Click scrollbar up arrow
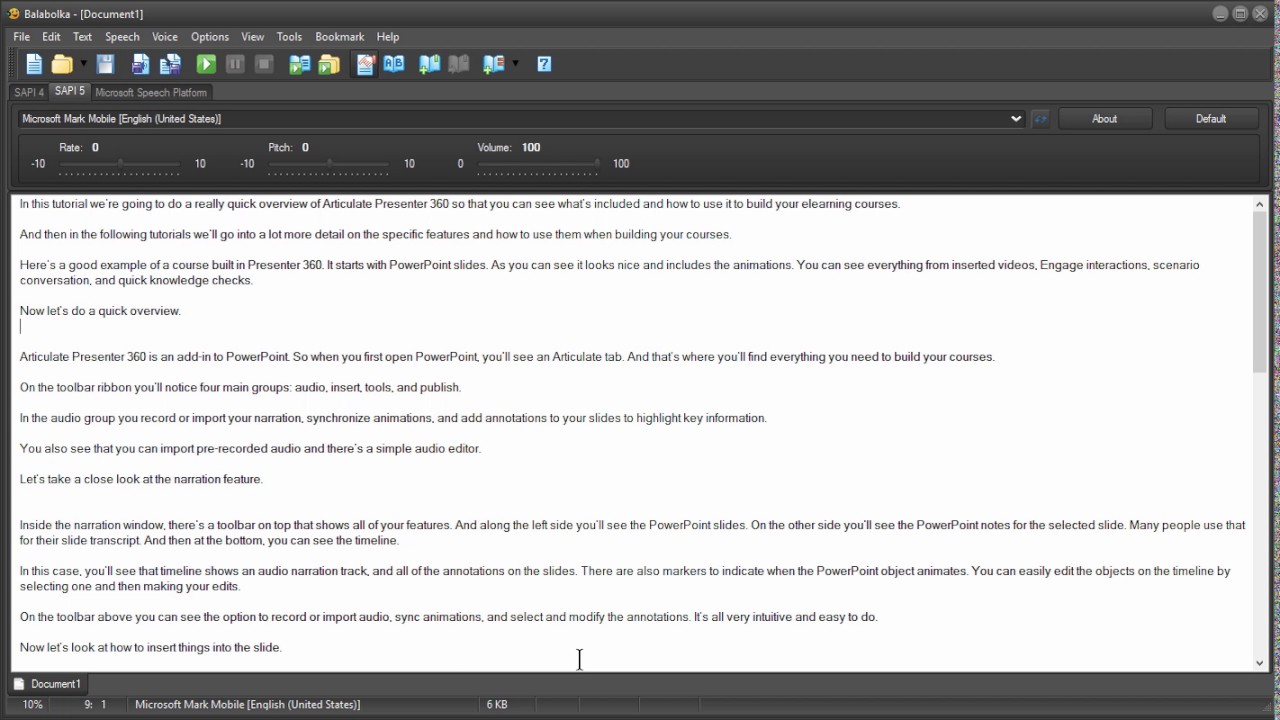 pyautogui.click(x=1259, y=204)
